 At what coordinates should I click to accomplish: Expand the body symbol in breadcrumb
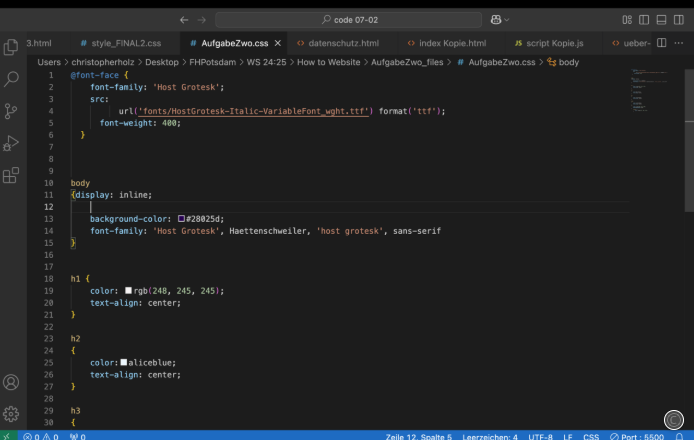tap(568, 62)
